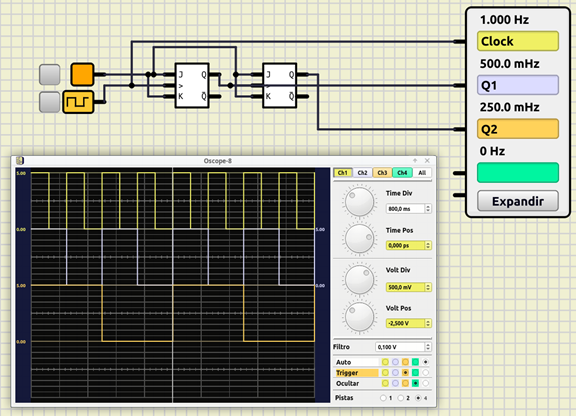The image size is (576, 416).
Task: Click the yellow Clock channel label
Action: (518, 41)
